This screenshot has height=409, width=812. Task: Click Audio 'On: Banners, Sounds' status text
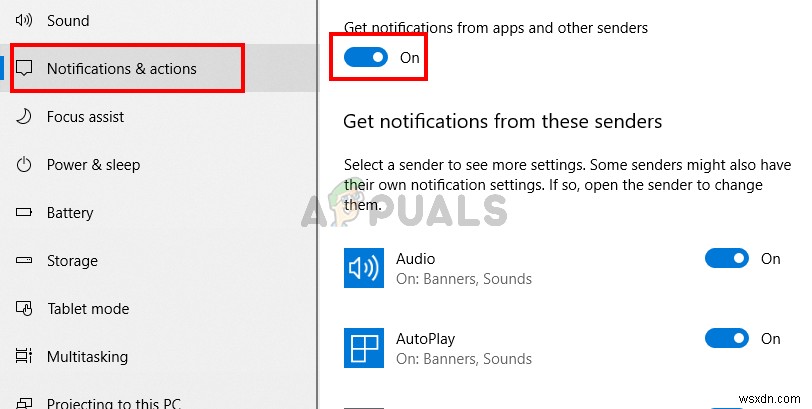click(x=464, y=279)
